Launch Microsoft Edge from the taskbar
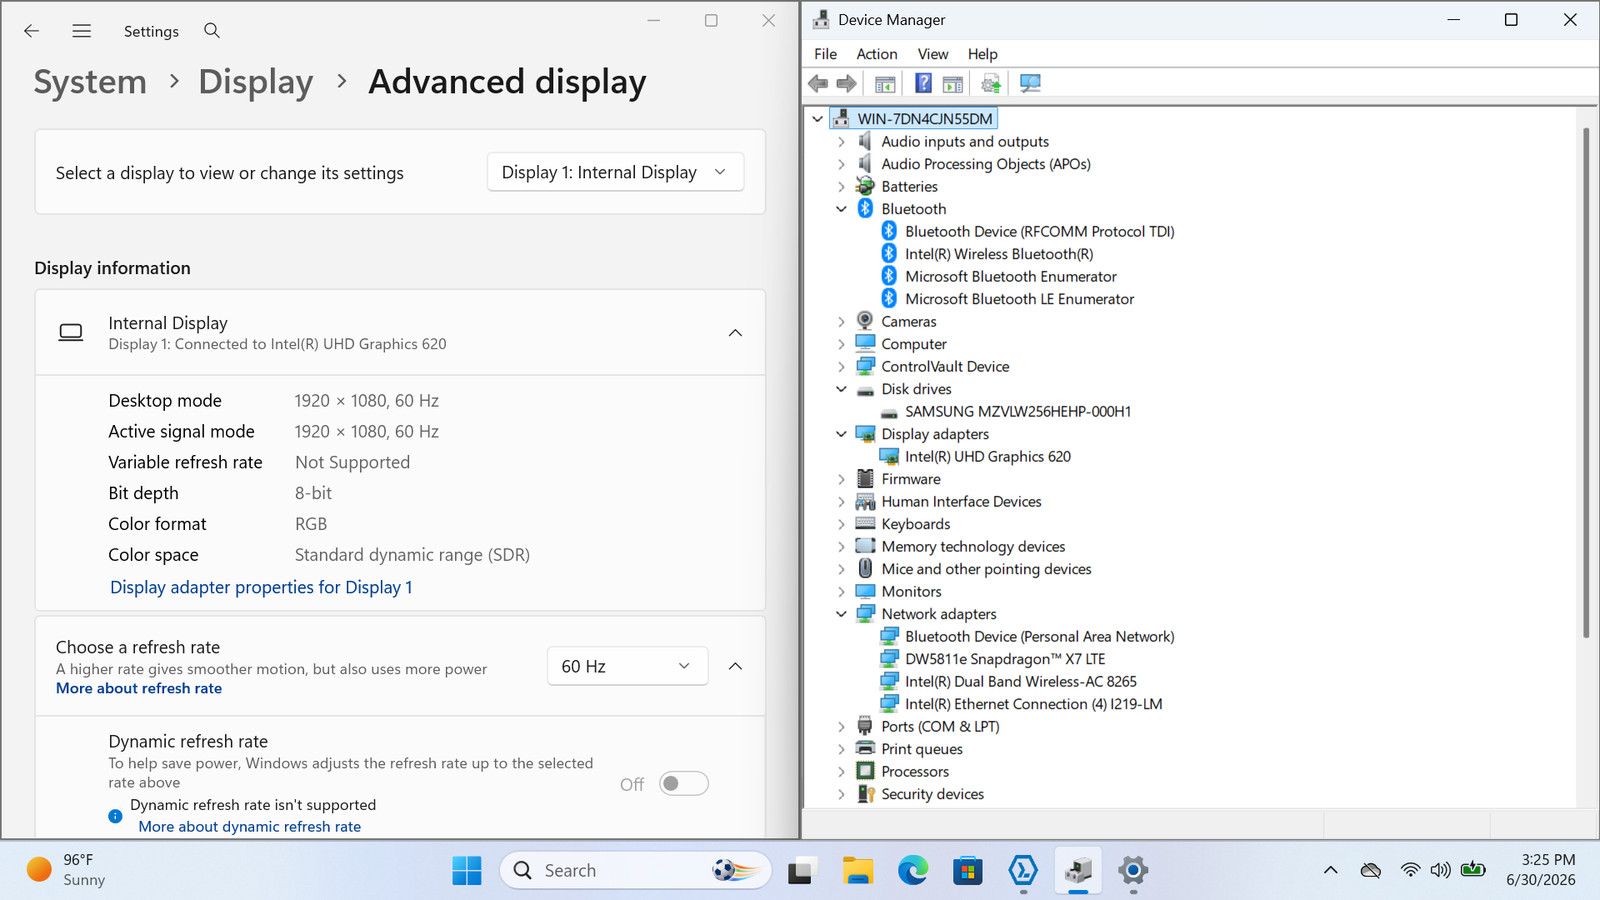 pyautogui.click(x=912, y=871)
